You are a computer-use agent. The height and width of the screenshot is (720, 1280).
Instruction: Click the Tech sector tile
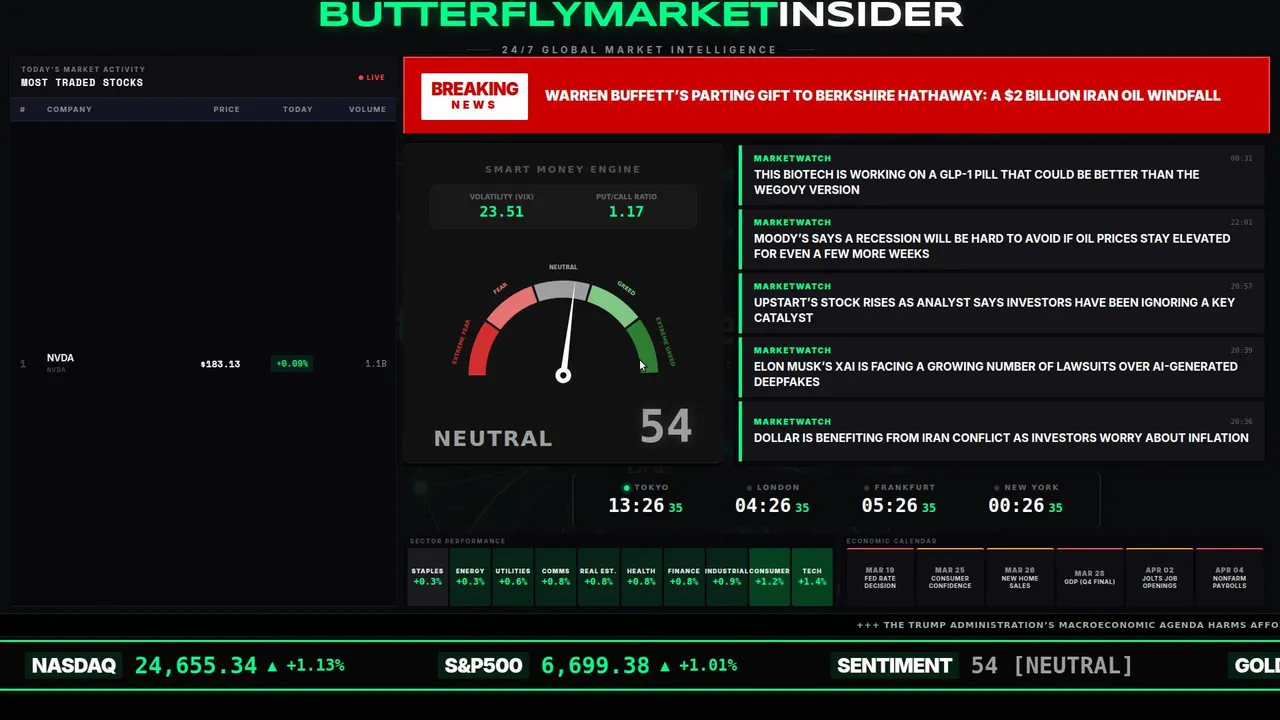coord(812,577)
